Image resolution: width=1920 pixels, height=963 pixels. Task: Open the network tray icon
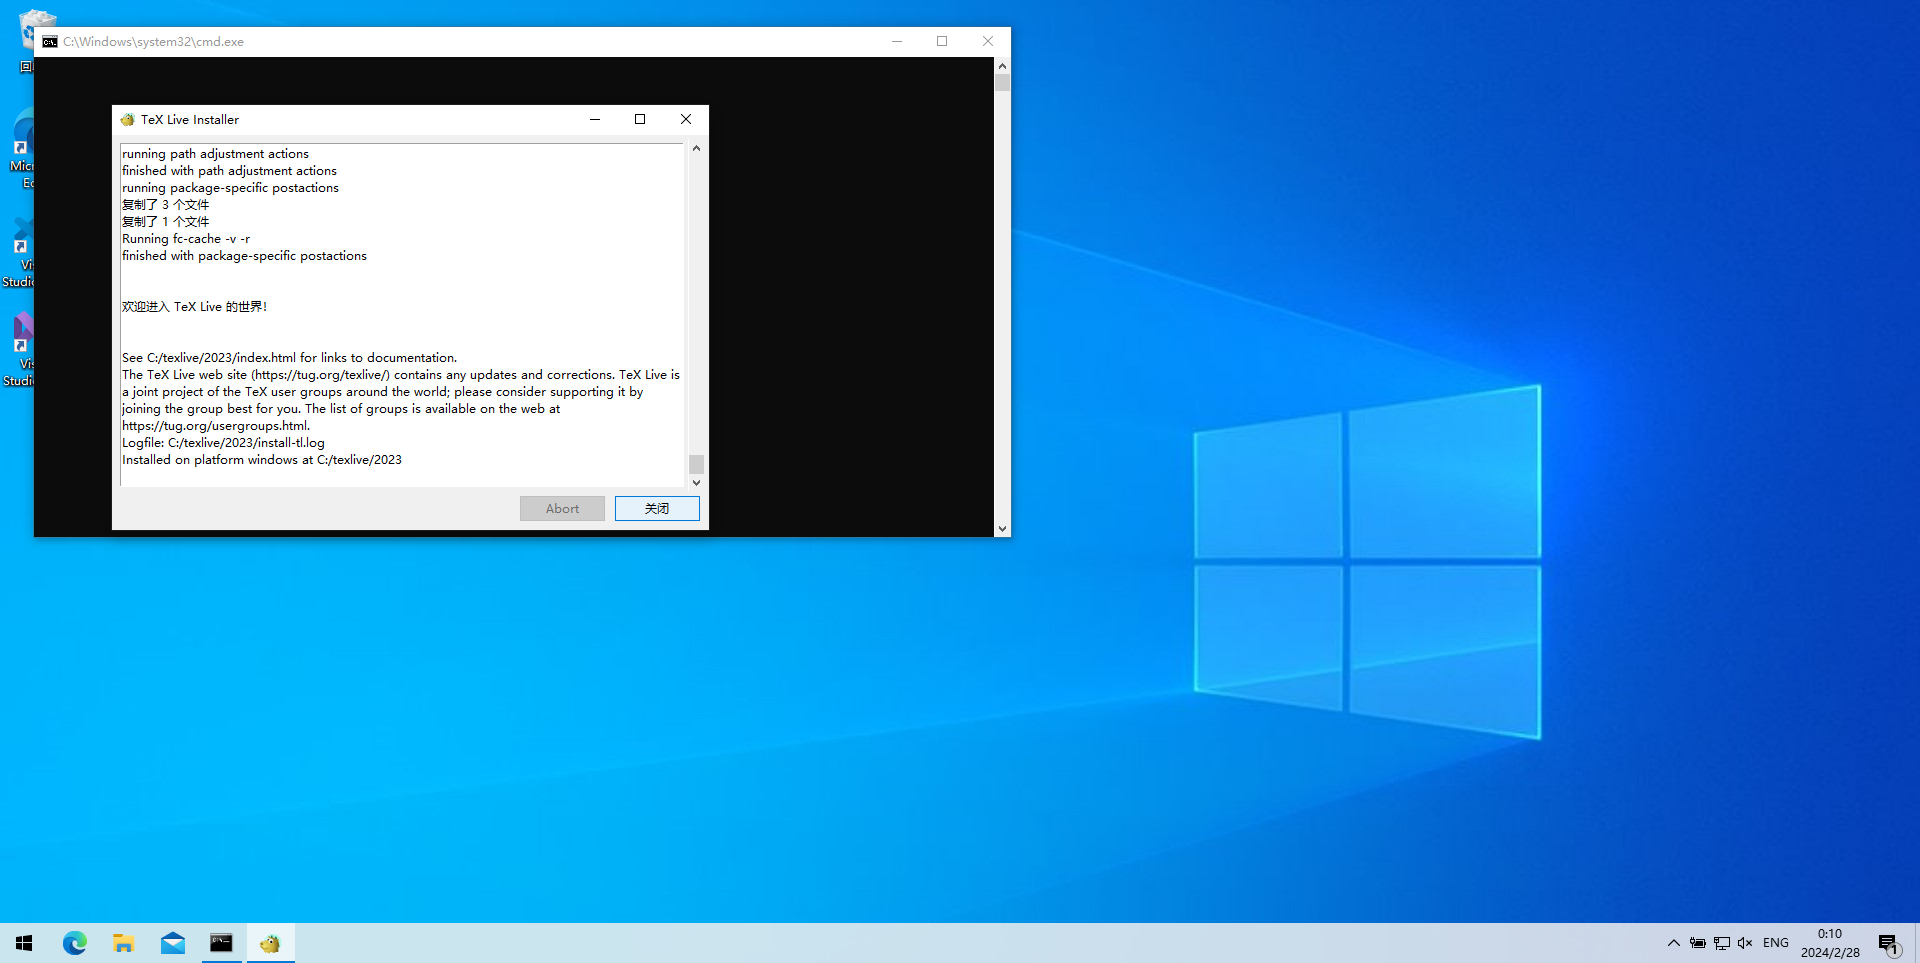point(1722,943)
